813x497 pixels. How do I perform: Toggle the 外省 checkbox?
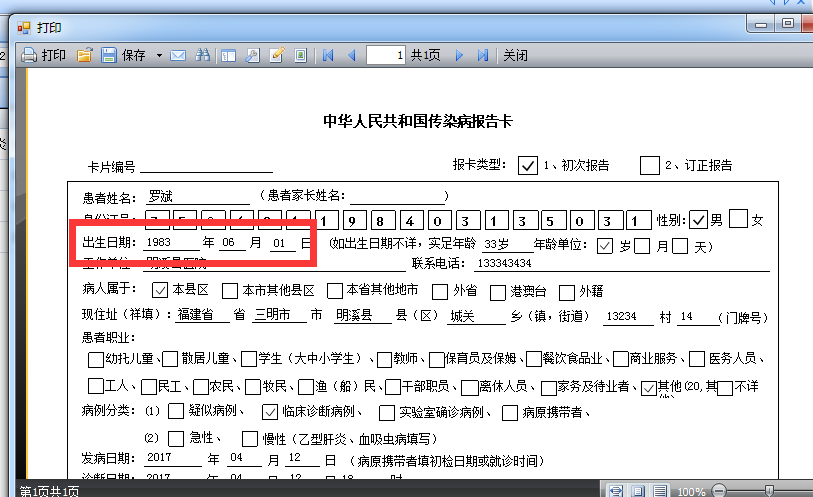click(440, 292)
